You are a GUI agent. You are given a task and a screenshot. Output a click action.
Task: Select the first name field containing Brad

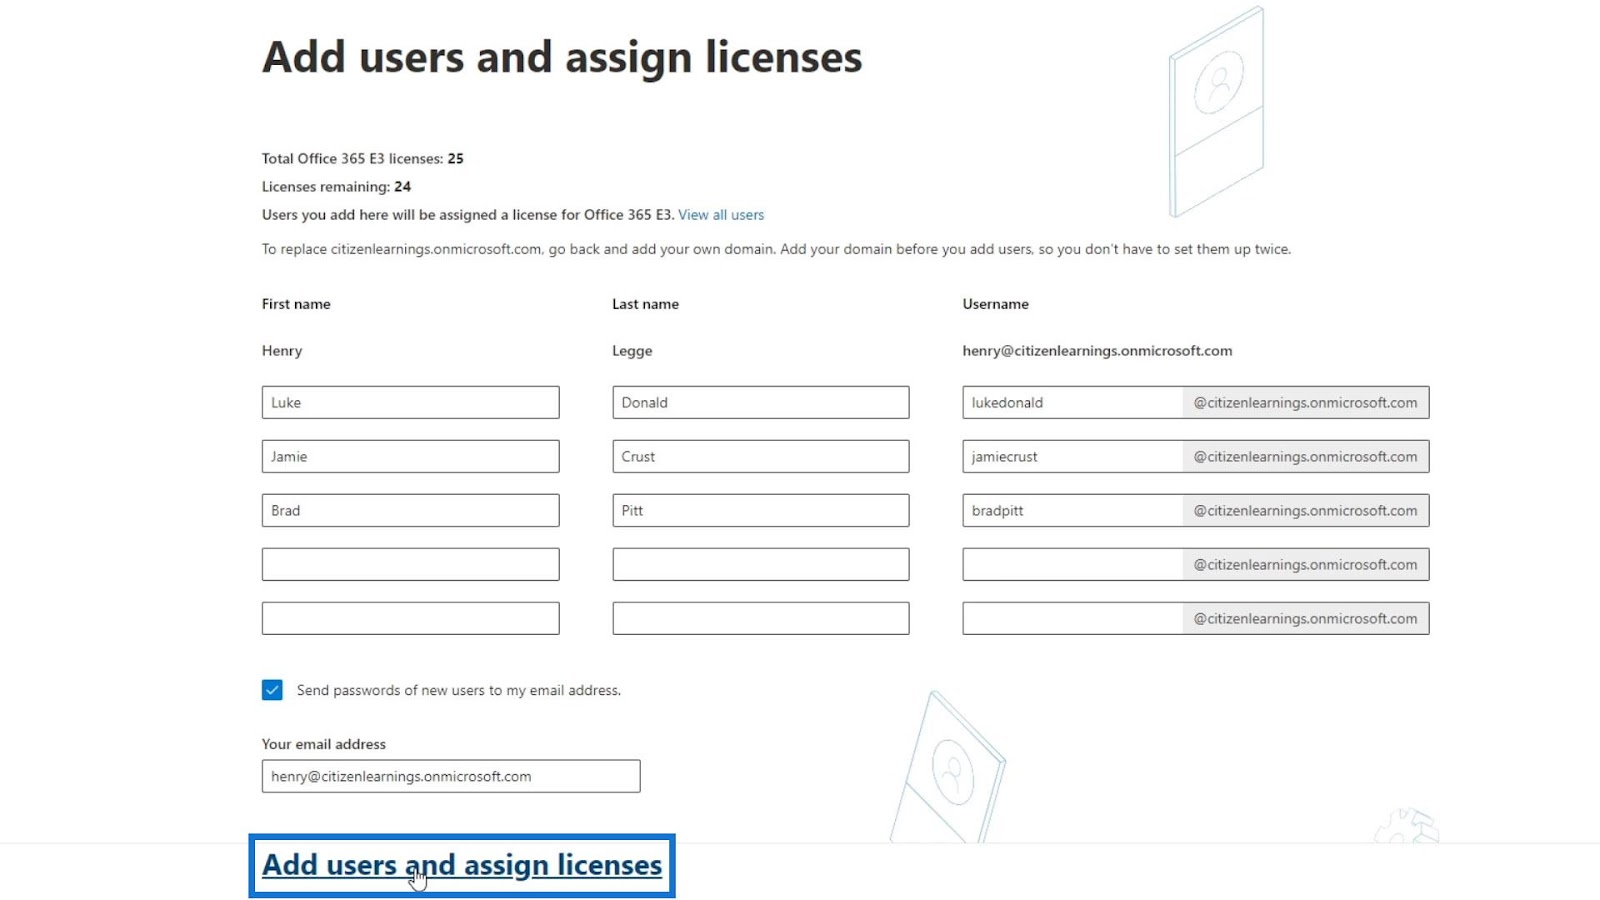(411, 511)
